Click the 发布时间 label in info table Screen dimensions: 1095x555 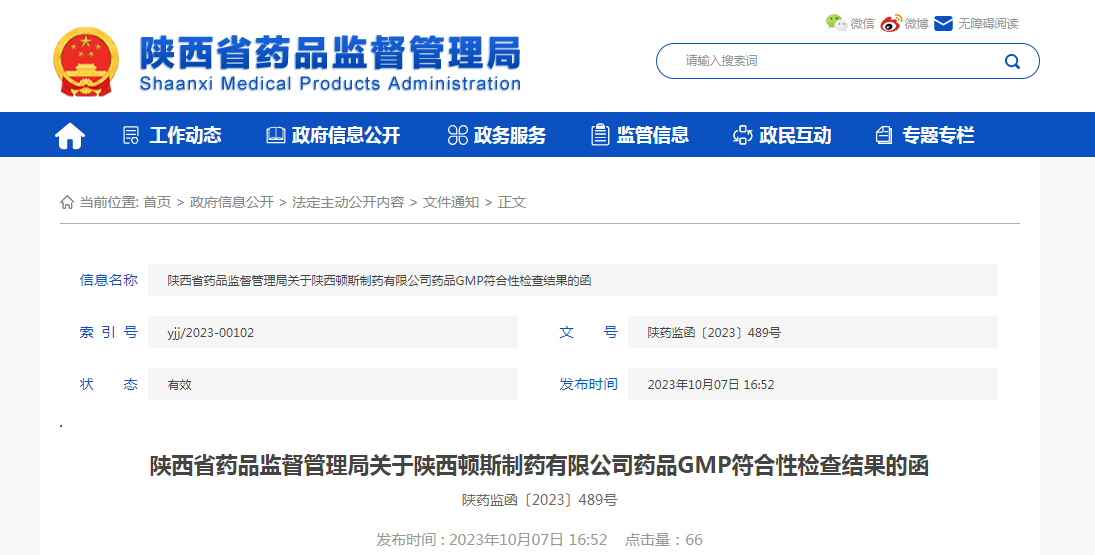pos(588,384)
